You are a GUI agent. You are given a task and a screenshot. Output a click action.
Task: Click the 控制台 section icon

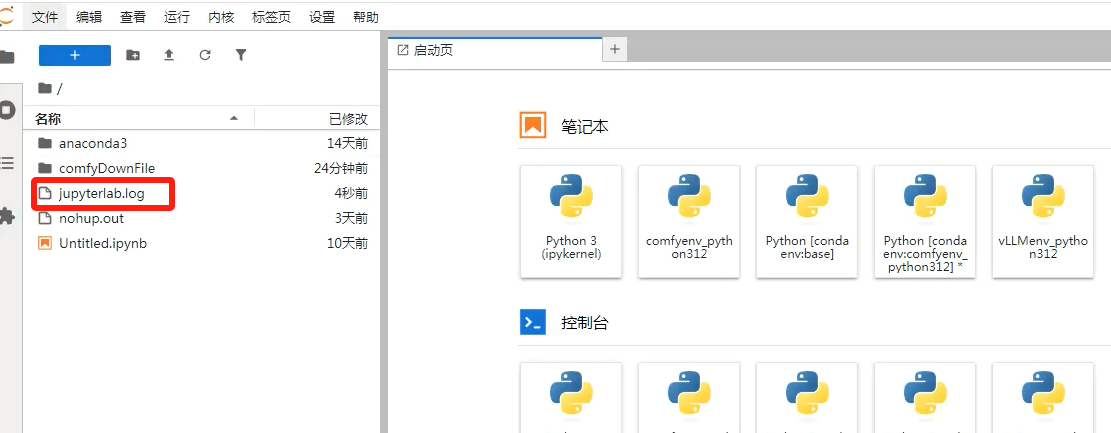(533, 322)
